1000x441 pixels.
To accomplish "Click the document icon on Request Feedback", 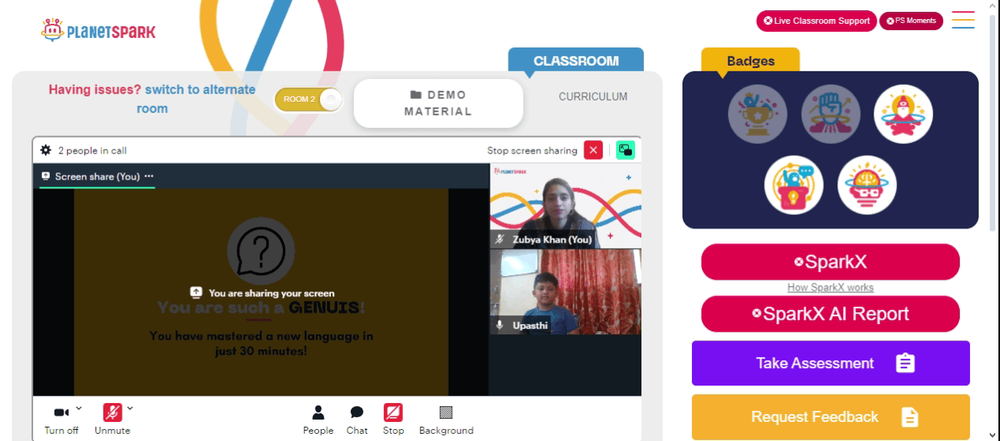I will point(909,417).
